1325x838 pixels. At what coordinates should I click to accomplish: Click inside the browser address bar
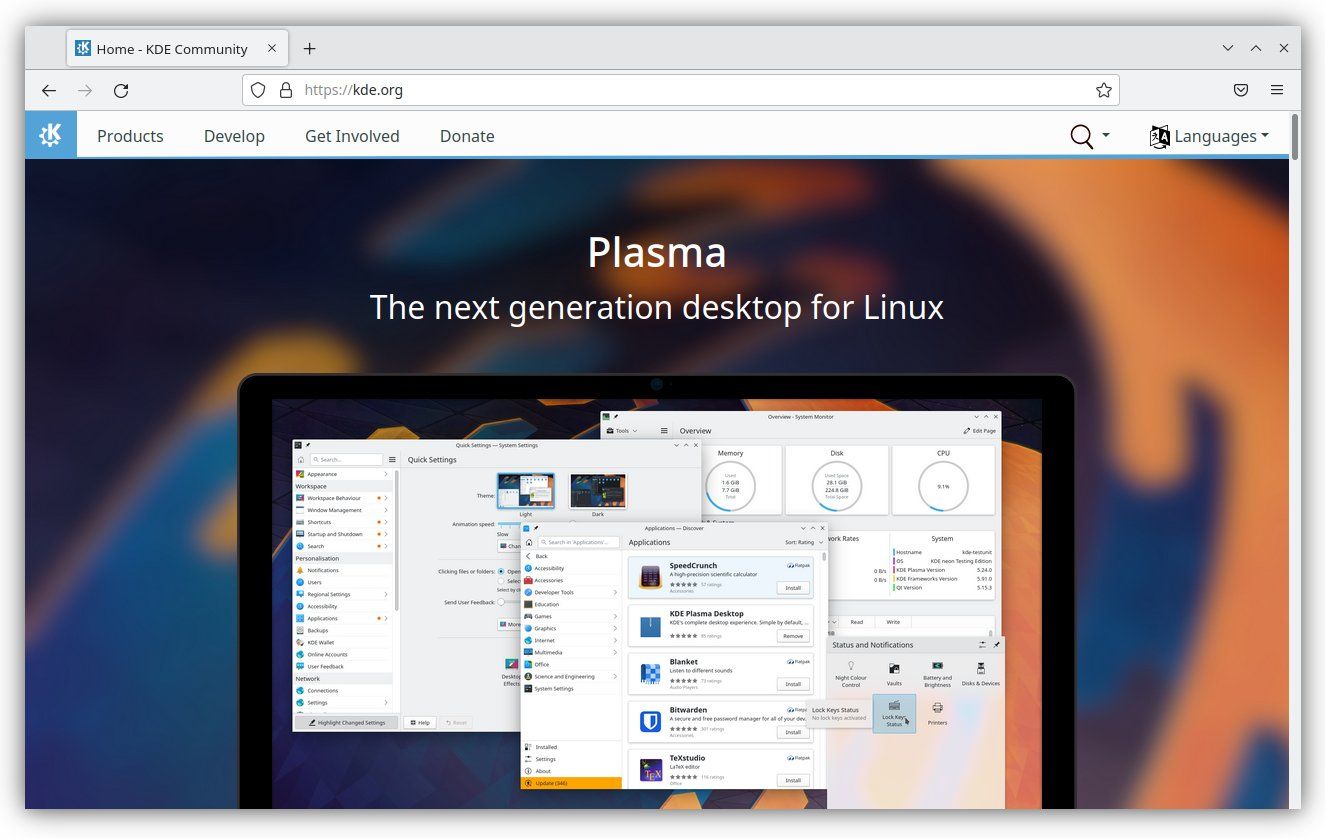click(600, 89)
